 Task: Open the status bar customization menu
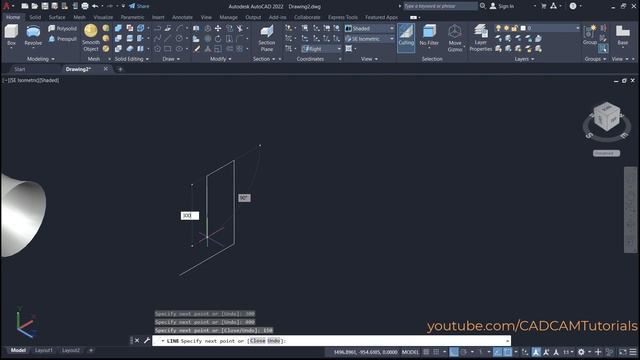(633, 352)
